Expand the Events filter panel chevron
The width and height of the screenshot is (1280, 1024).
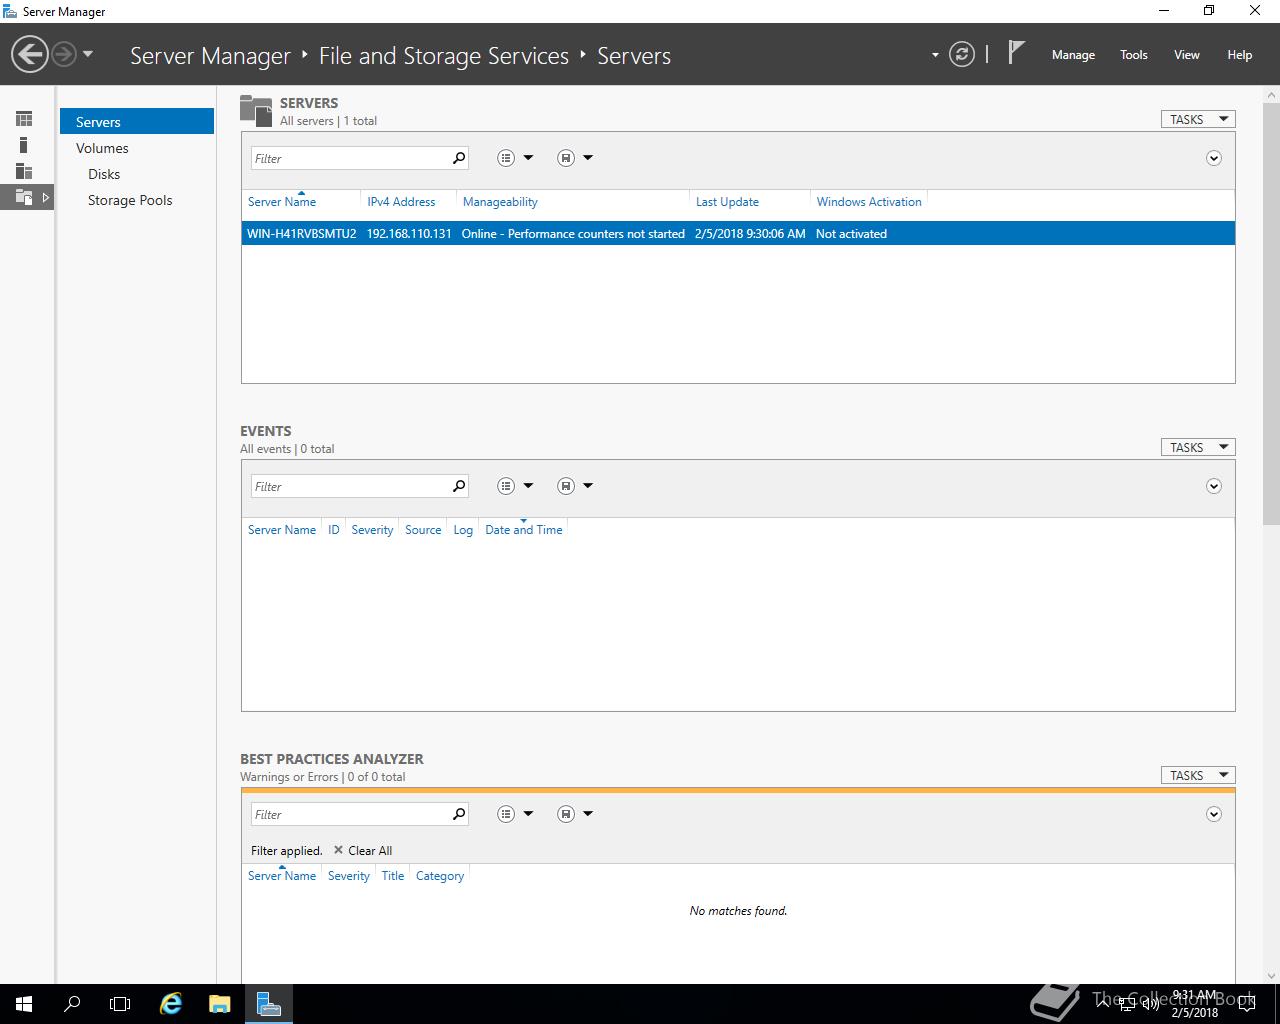(1214, 486)
